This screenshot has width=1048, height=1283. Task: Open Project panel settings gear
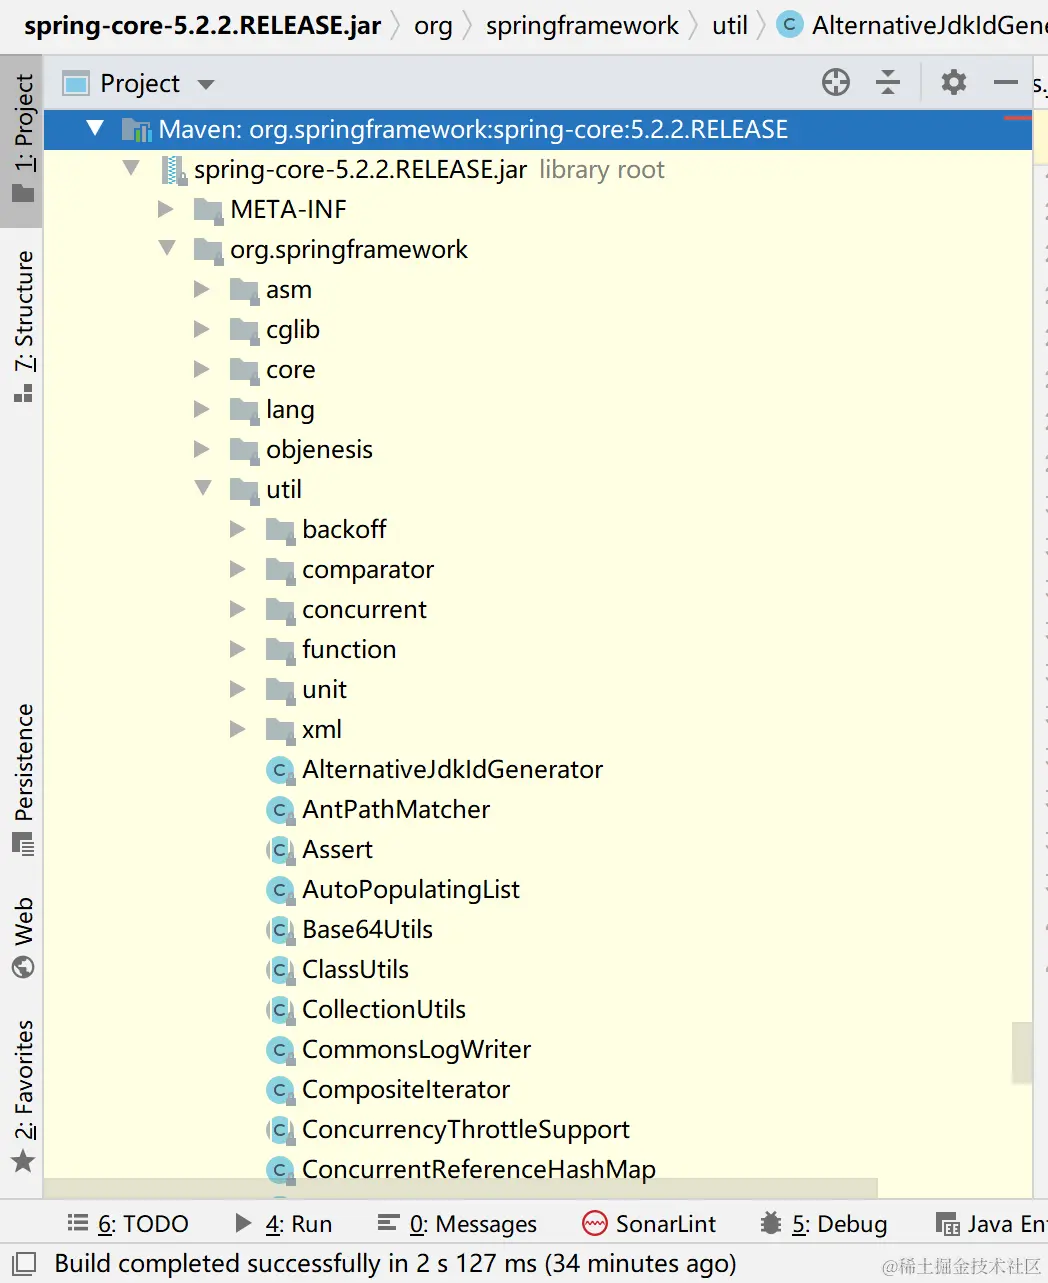click(x=954, y=82)
